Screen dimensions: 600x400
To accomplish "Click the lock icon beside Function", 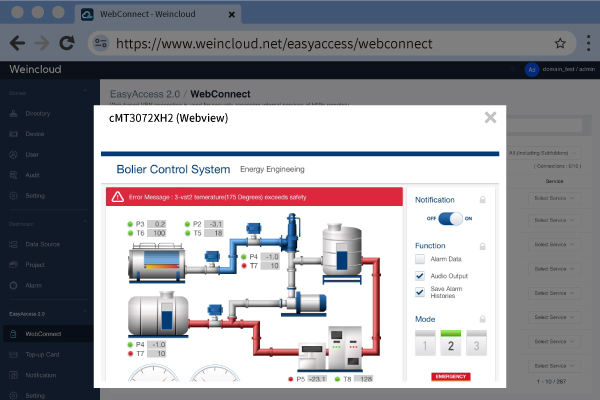I will (483, 246).
